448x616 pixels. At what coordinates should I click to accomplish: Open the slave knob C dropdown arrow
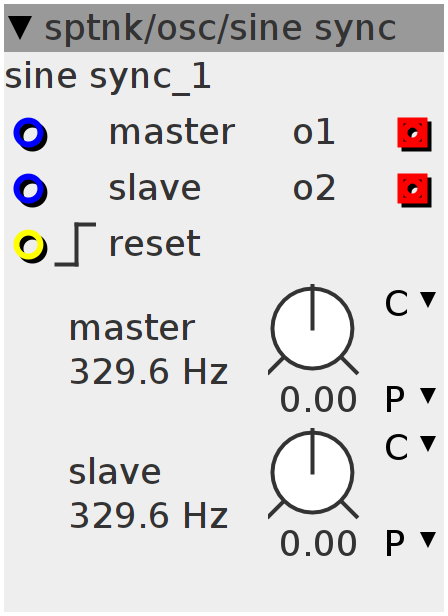(428, 443)
